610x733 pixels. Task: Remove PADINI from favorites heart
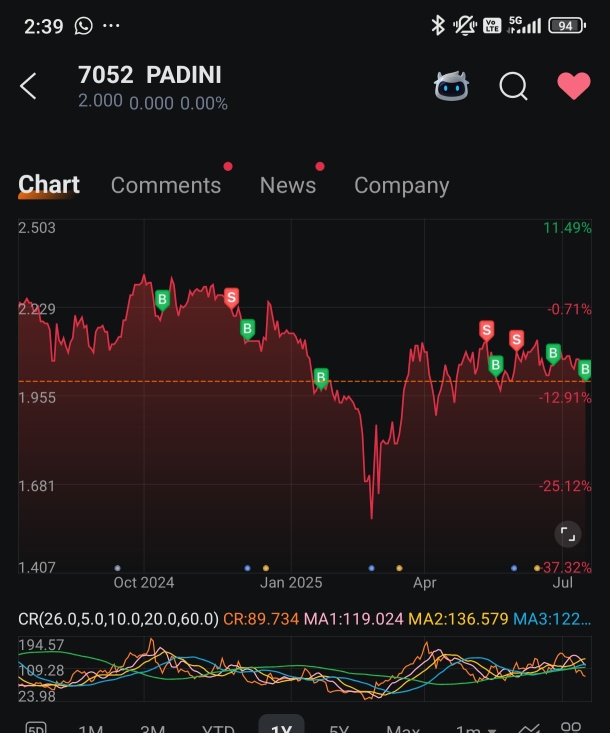click(x=574, y=86)
